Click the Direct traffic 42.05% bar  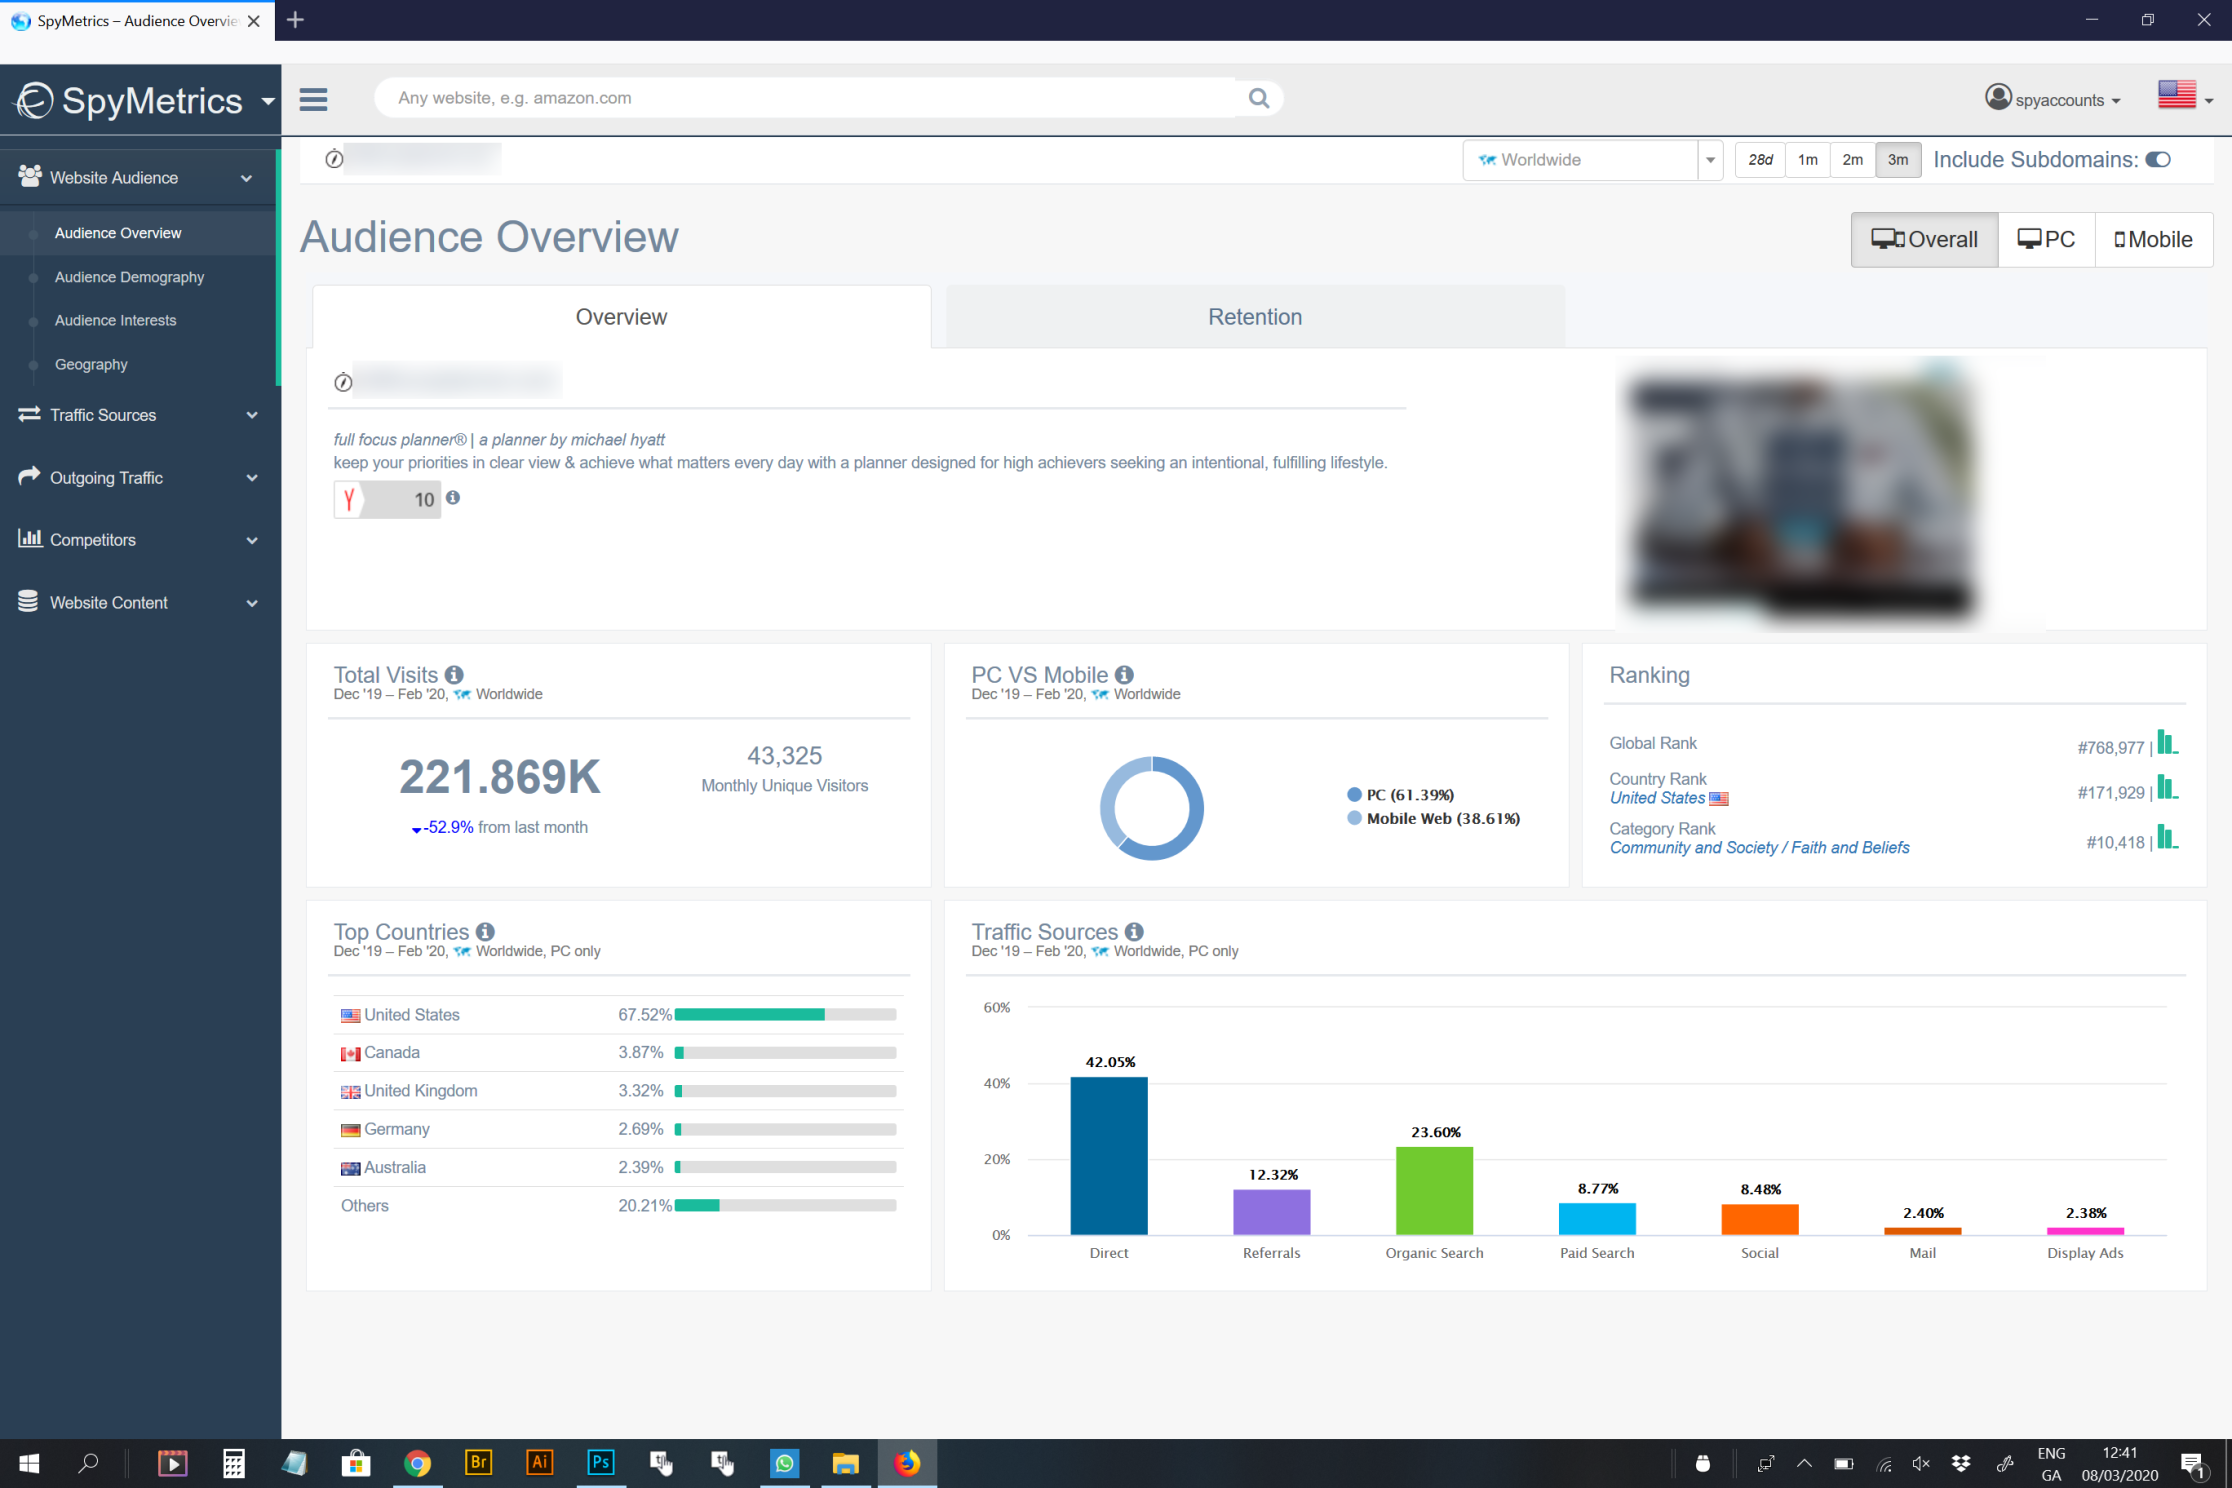pos(1108,1156)
